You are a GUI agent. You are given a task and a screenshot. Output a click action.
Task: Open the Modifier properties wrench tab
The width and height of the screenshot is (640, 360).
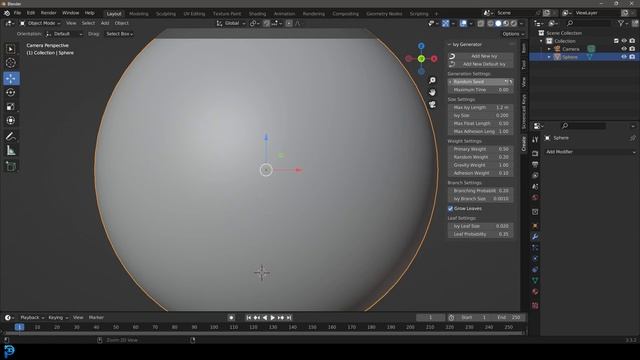(535, 237)
